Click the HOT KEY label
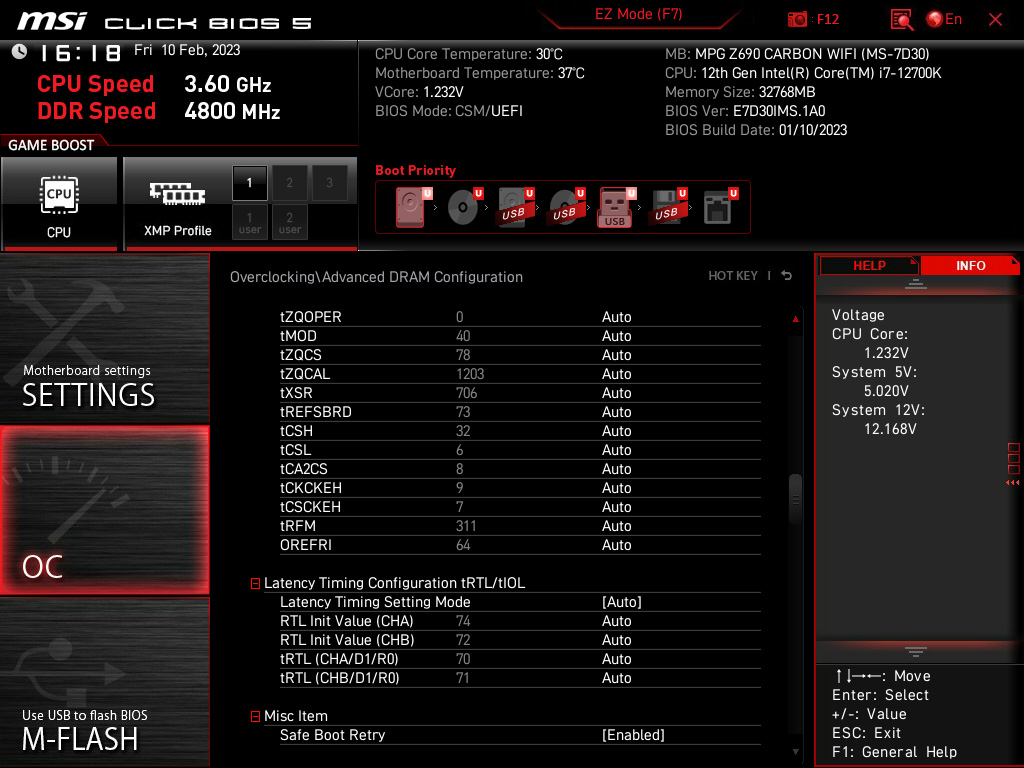Screen dimensions: 1024x768 tap(733, 276)
